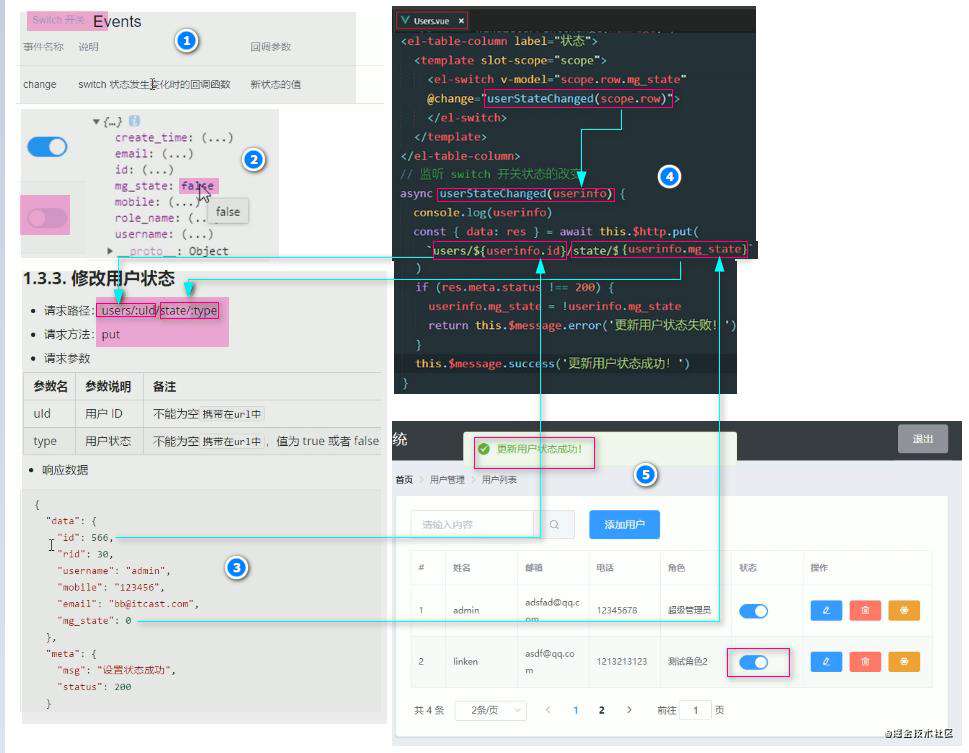
Task: Click the 添加用户 button
Action: [x=624, y=524]
